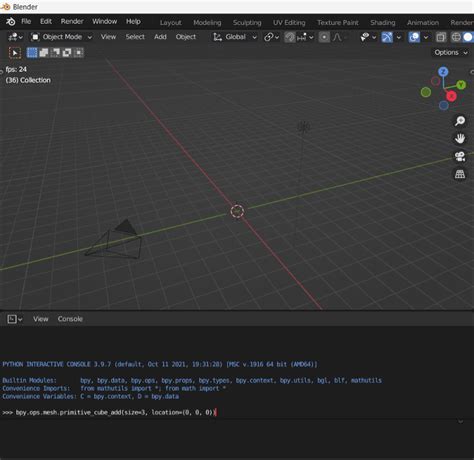The height and width of the screenshot is (460, 474).
Task: Select wireframe viewport shading
Action: [x=456, y=37]
